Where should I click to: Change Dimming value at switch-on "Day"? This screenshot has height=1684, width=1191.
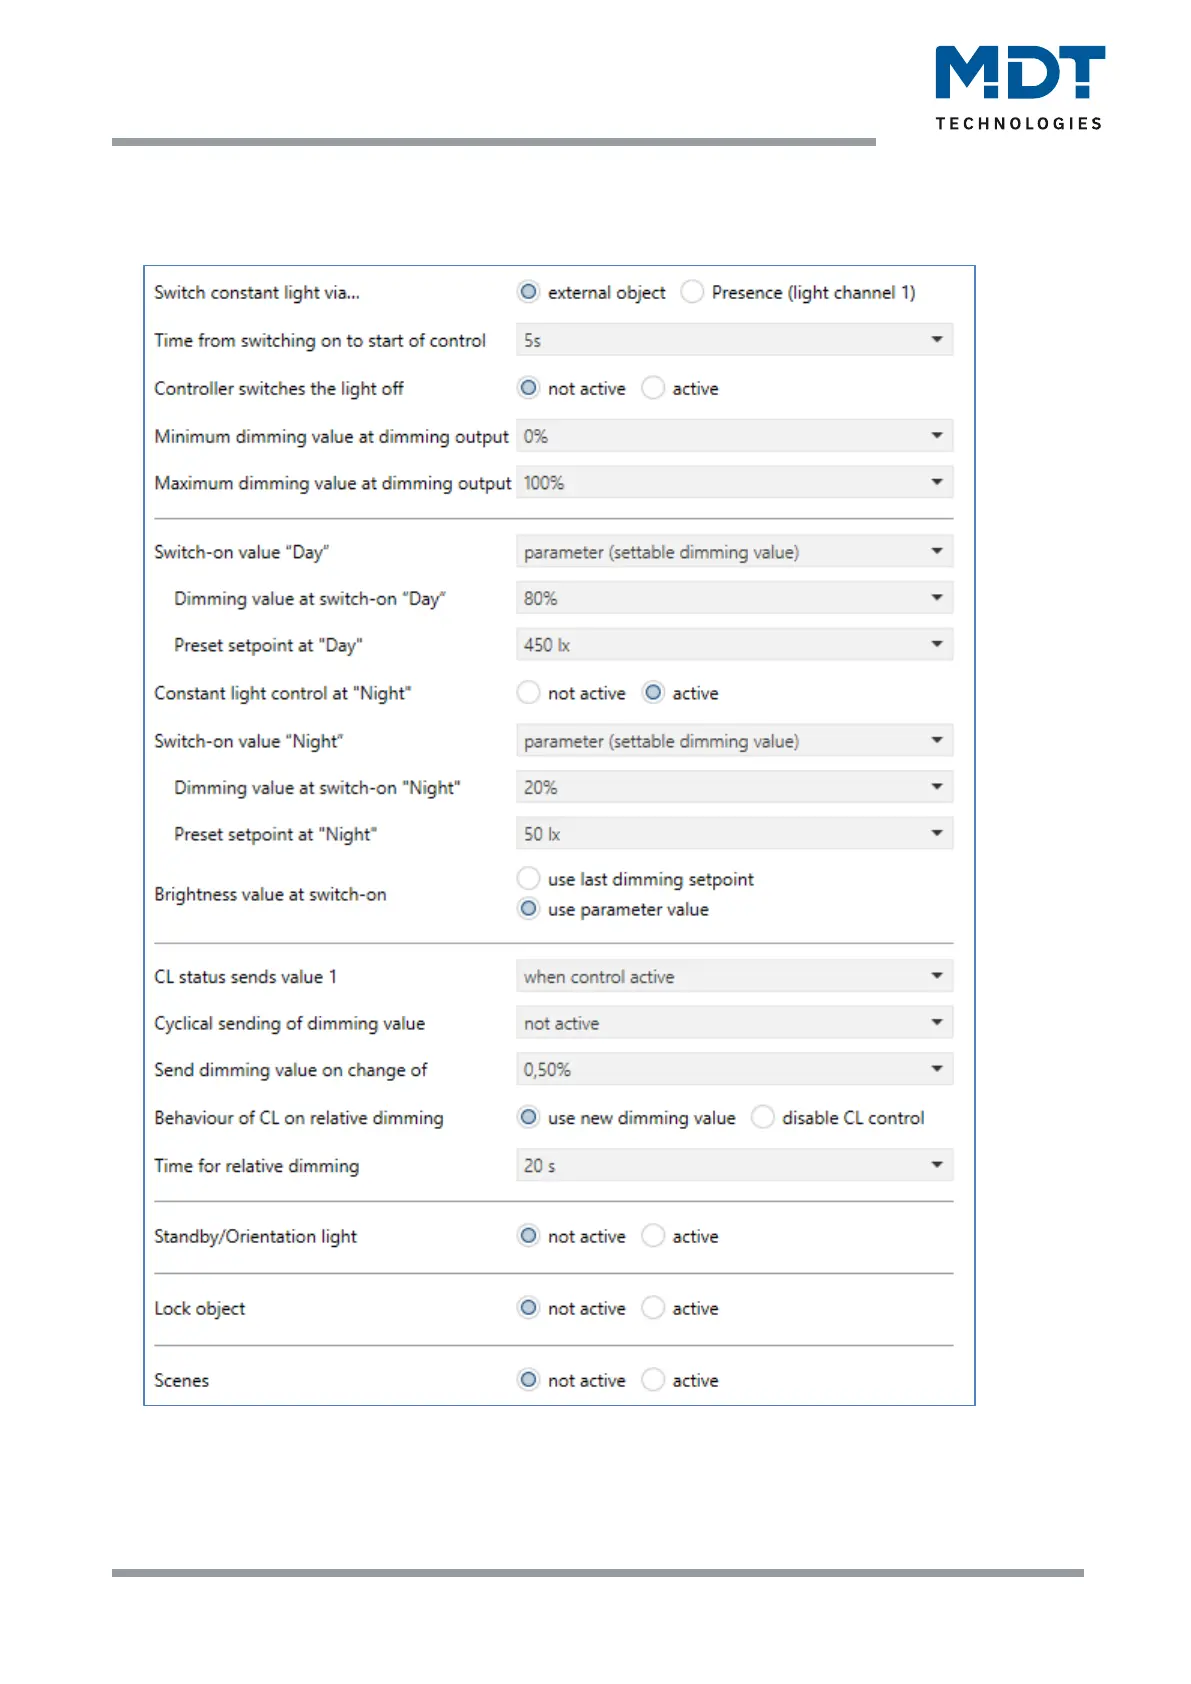point(734,598)
